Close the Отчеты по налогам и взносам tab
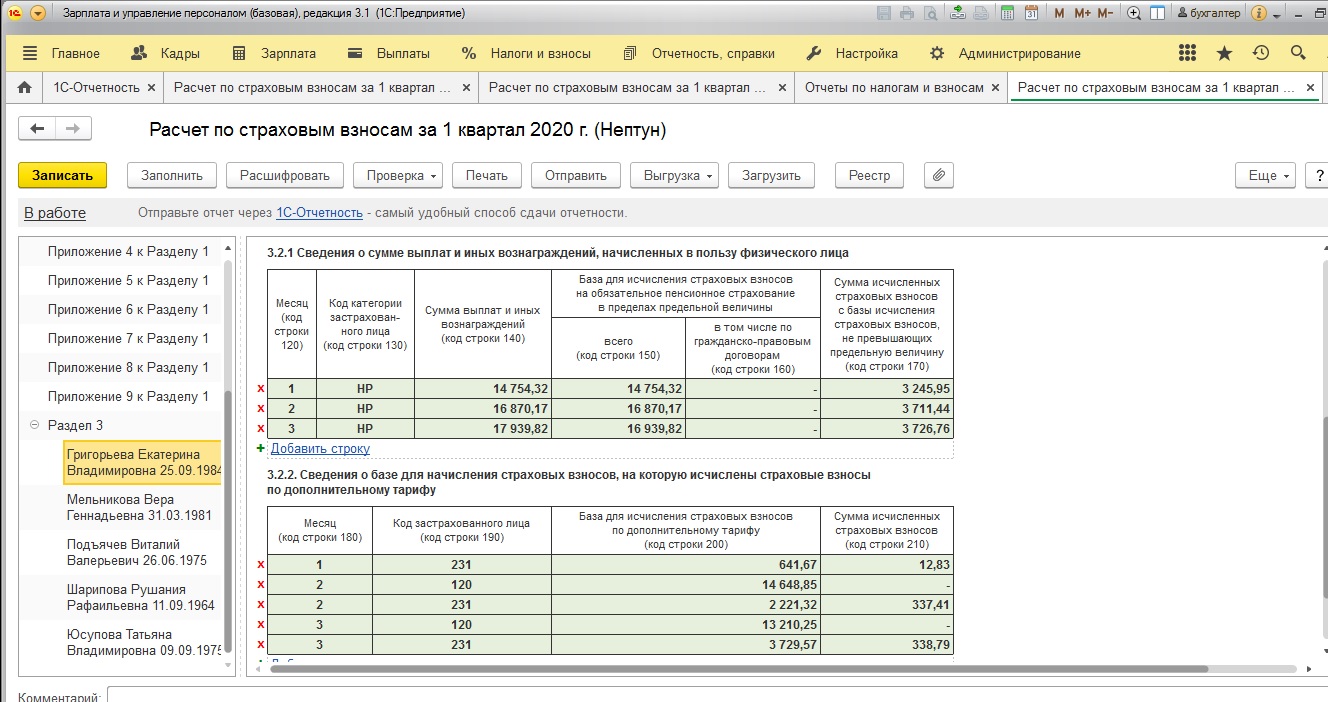Viewport: 1328px width, 702px height. pyautogui.click(x=995, y=88)
